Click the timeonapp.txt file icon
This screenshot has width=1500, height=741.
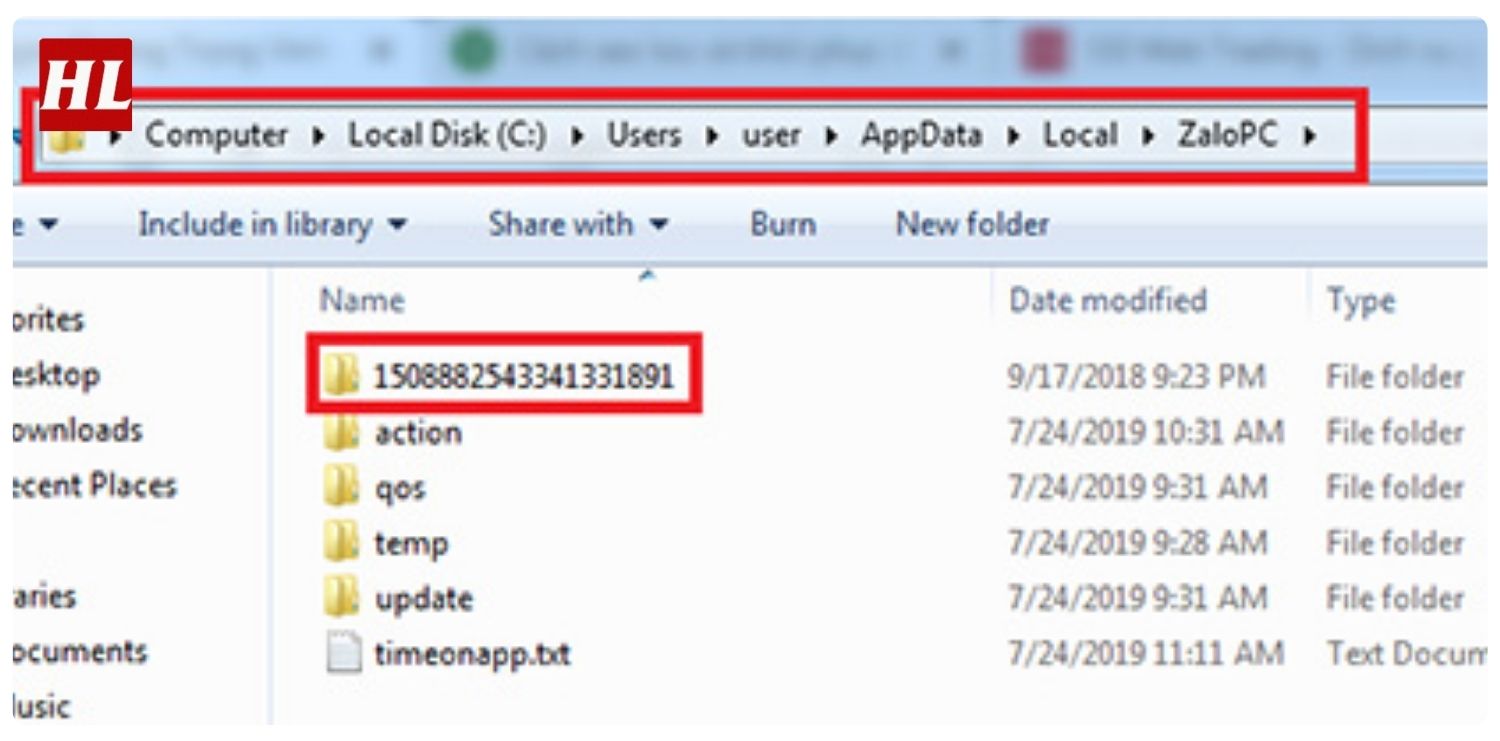coord(342,655)
